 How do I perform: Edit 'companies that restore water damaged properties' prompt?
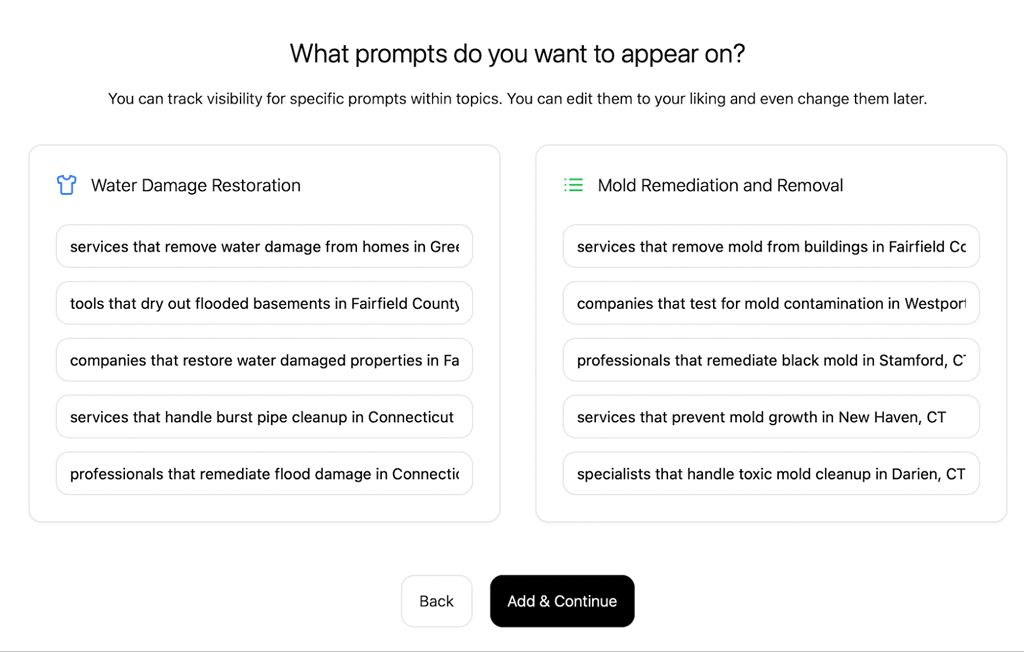tap(264, 360)
